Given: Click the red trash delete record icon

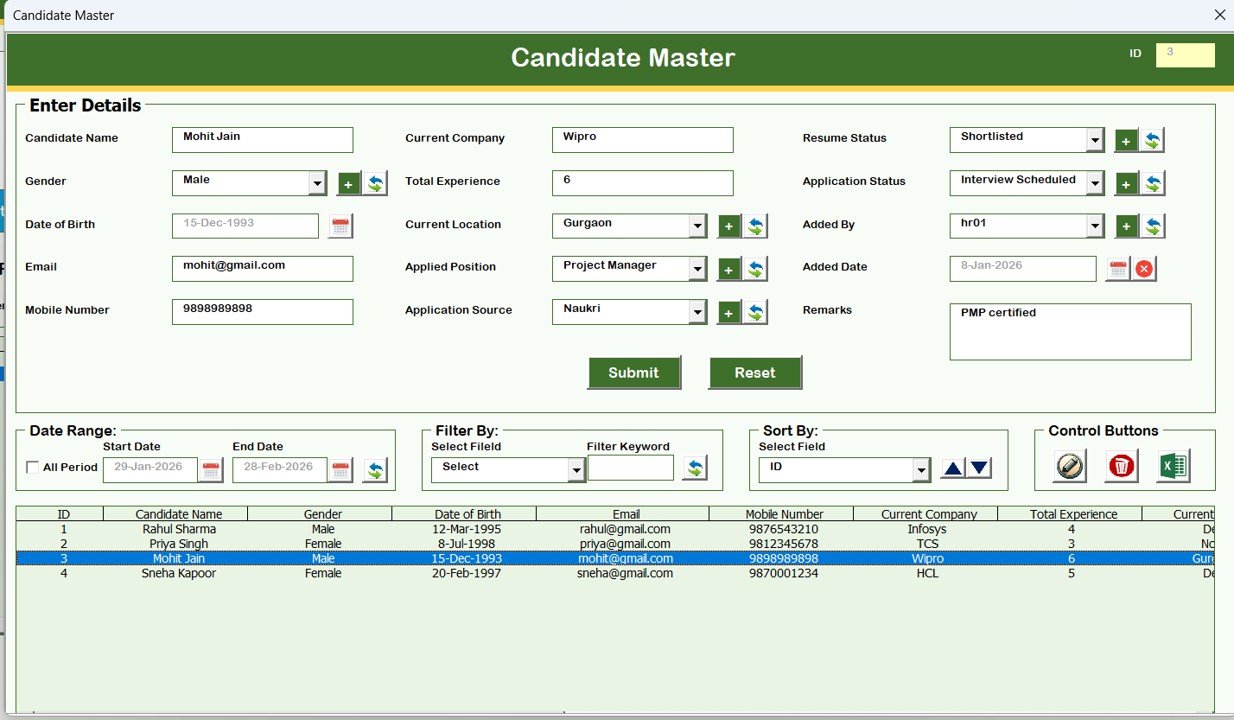Looking at the screenshot, I should click(1119, 466).
